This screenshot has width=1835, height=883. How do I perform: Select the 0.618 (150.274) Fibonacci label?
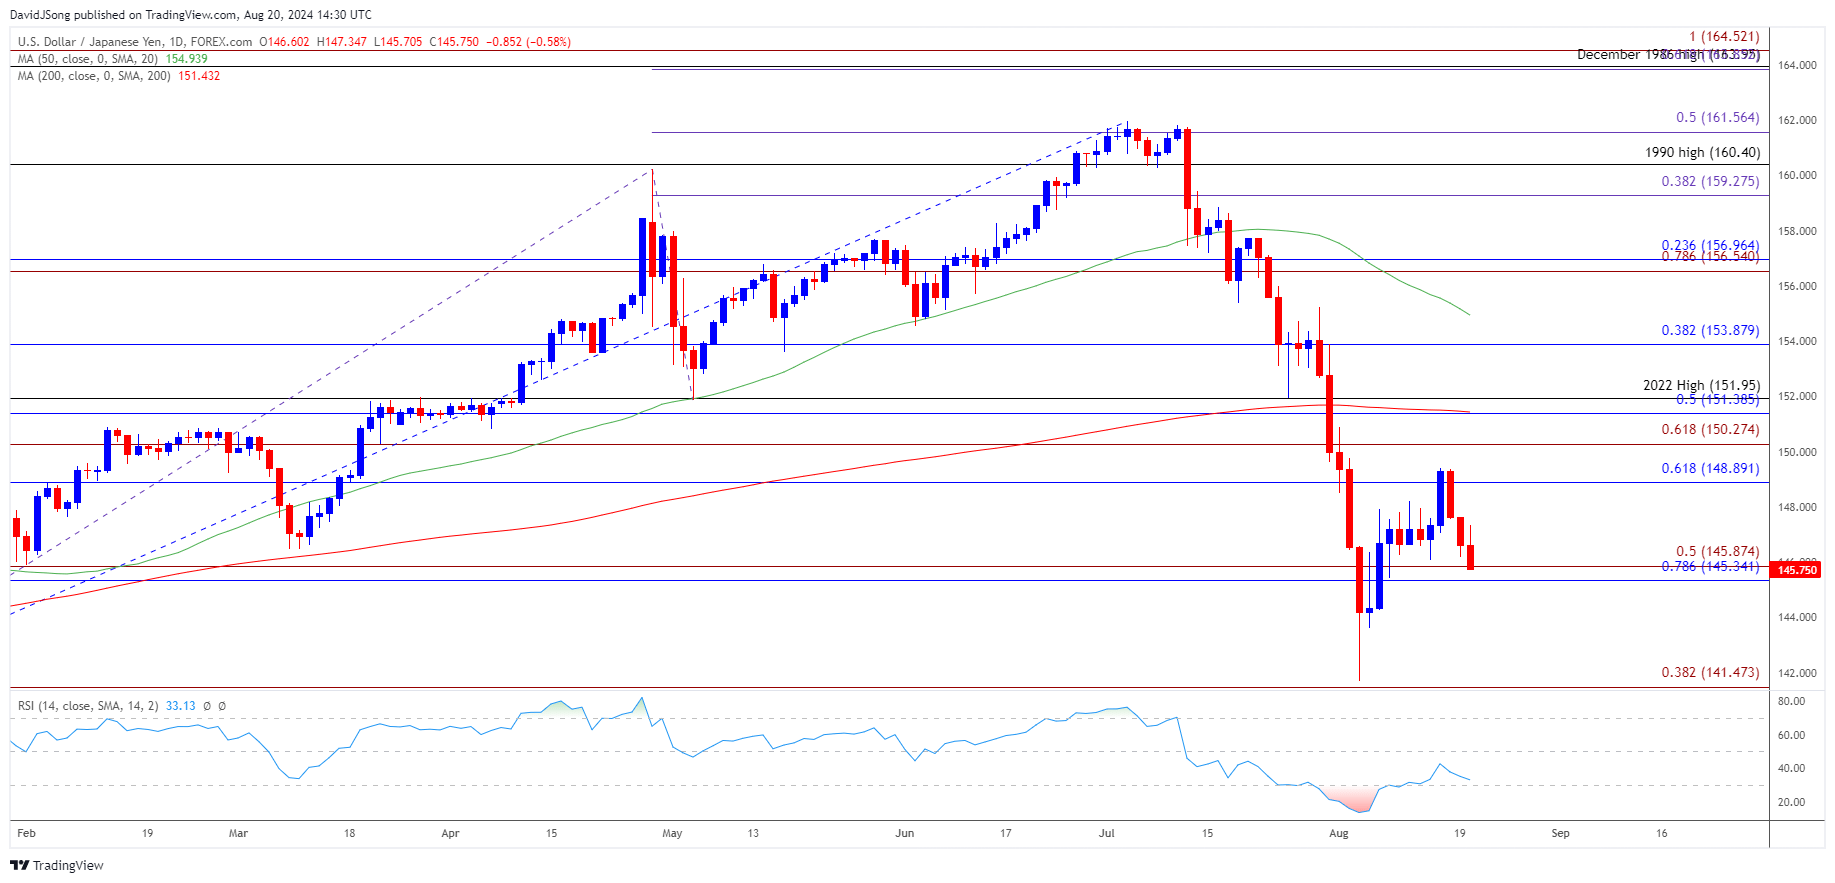1710,430
